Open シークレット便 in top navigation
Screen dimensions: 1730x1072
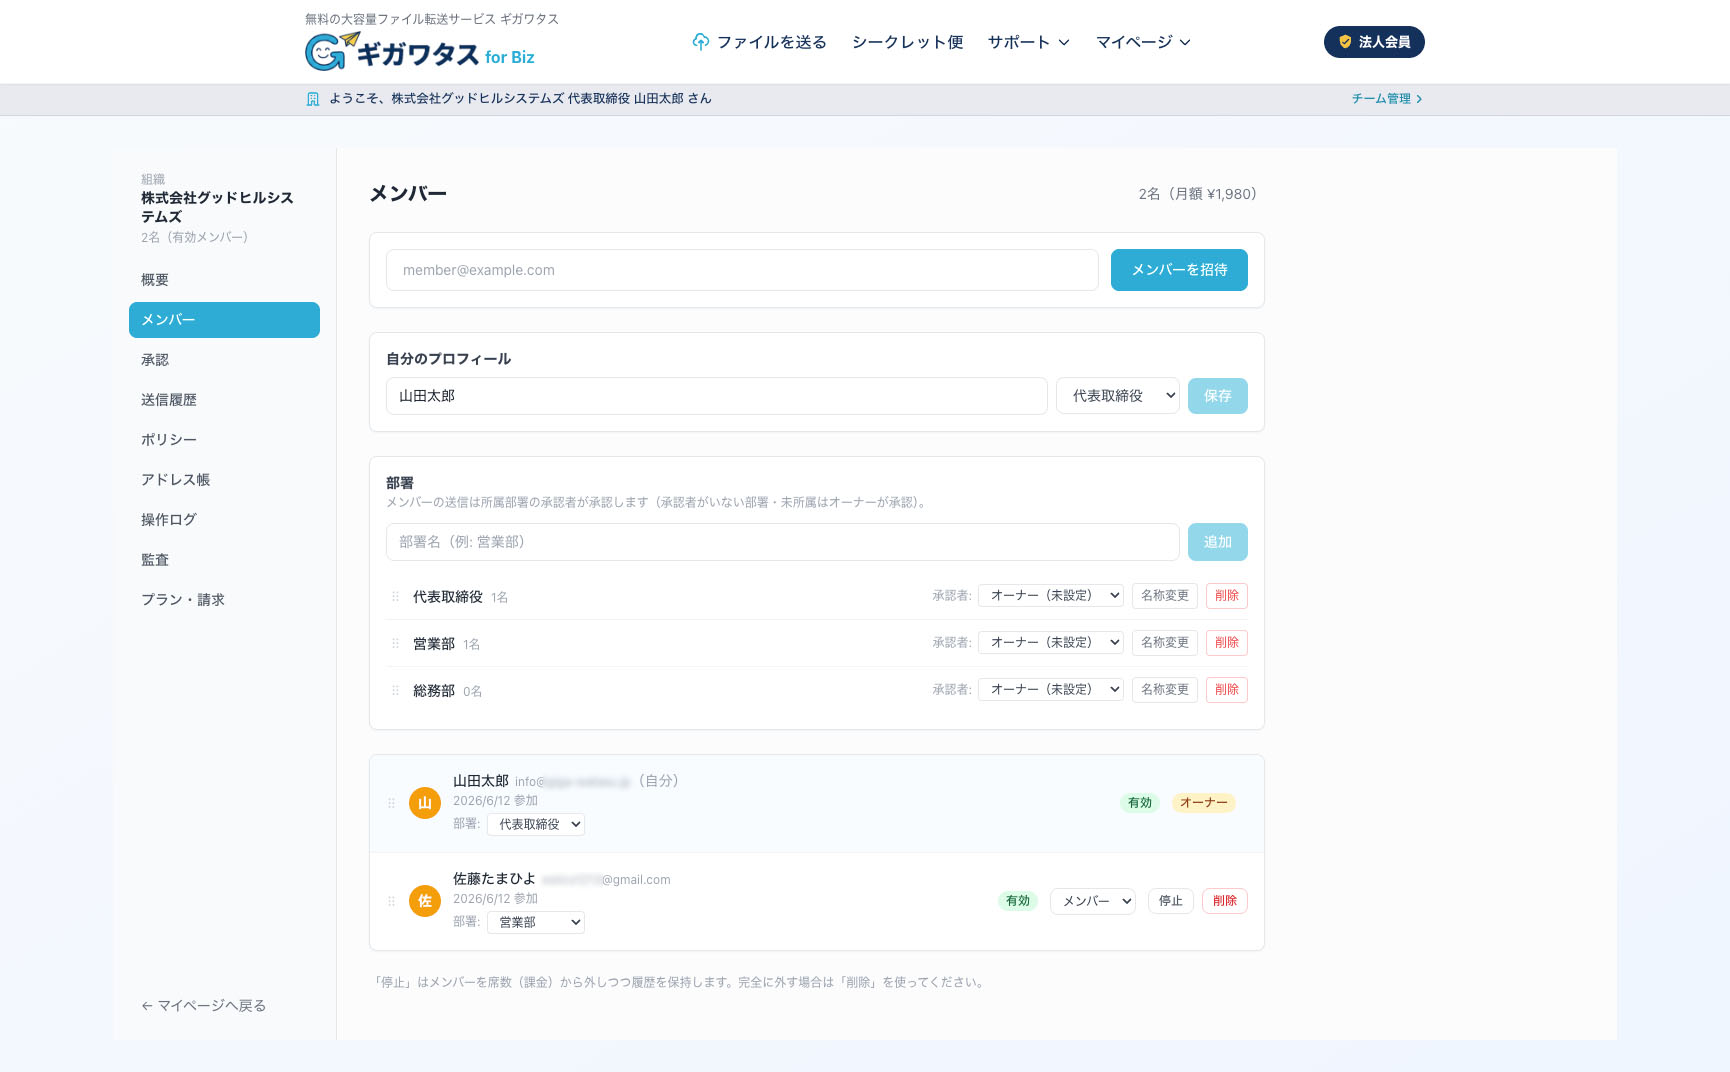click(x=907, y=42)
